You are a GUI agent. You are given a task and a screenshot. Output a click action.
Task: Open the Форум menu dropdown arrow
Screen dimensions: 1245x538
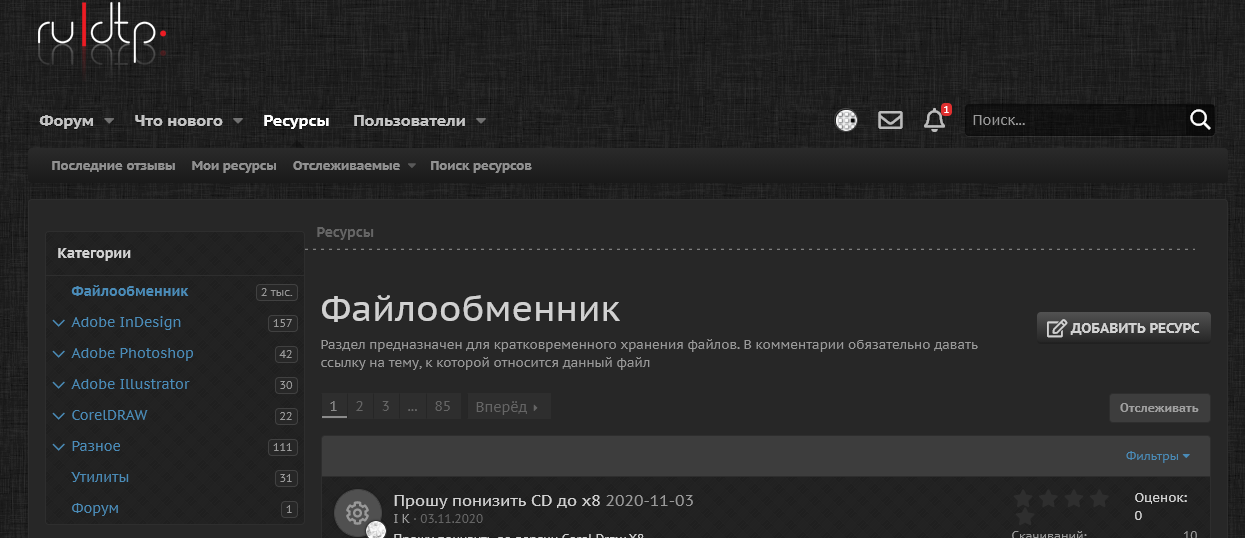point(109,121)
